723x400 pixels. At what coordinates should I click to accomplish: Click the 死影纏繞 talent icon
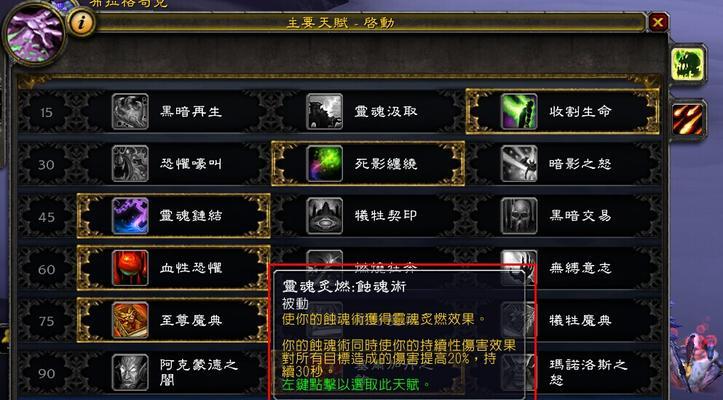pyautogui.click(x=325, y=164)
